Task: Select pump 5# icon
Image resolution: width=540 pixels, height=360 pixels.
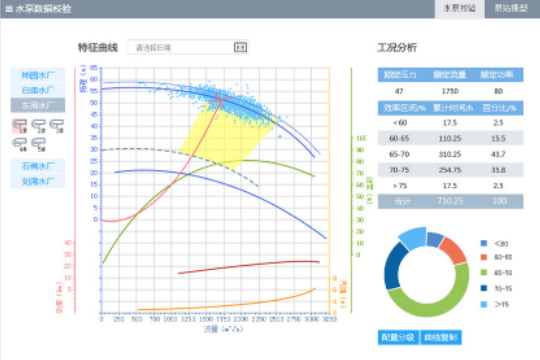Action: pyautogui.click(x=39, y=145)
